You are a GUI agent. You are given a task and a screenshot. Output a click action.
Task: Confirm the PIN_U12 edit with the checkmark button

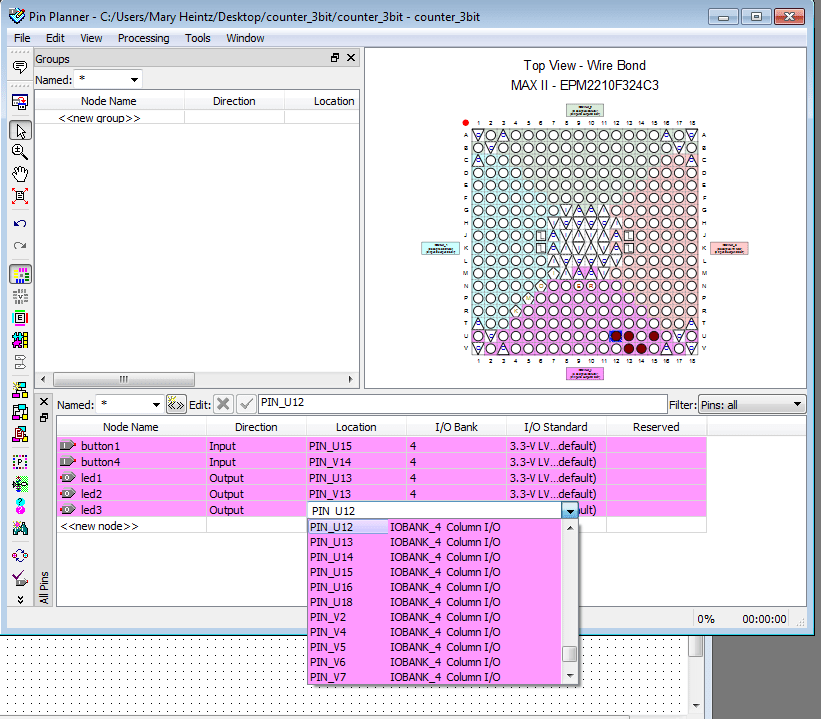[x=247, y=403]
